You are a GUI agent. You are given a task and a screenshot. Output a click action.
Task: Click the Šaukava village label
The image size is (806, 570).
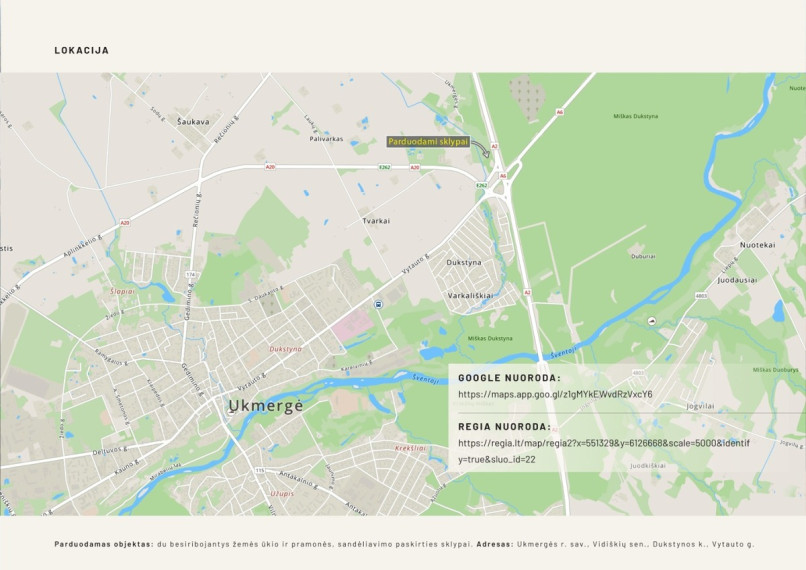(x=193, y=122)
